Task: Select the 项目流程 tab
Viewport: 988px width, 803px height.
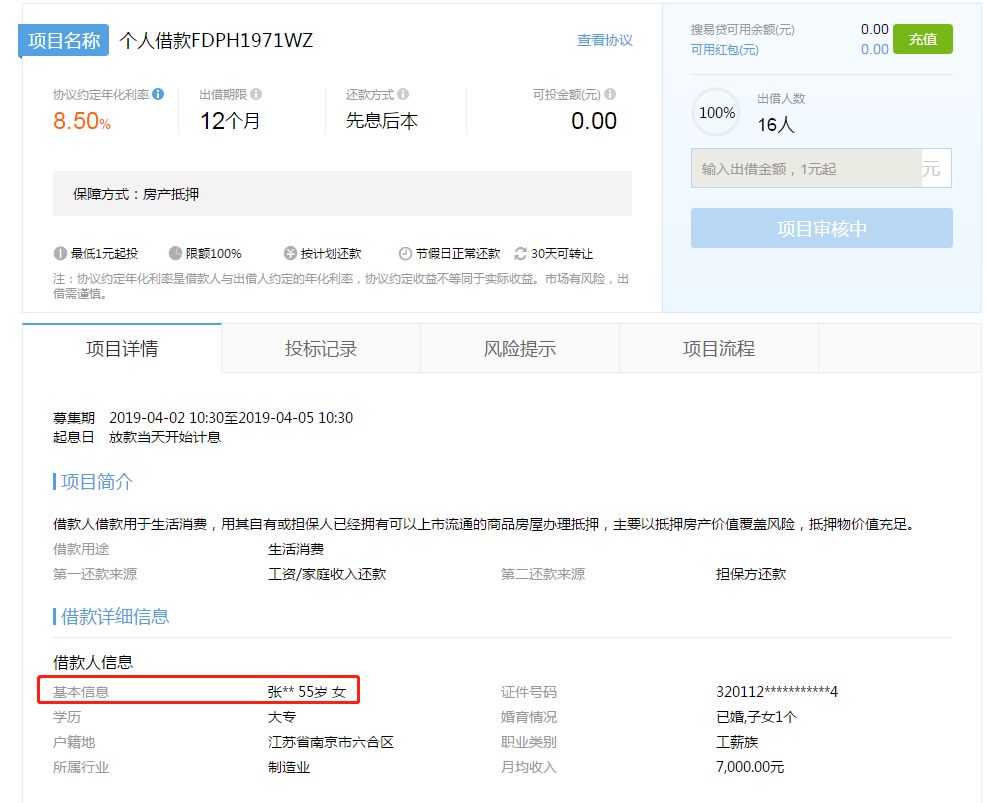Action: tap(719, 349)
